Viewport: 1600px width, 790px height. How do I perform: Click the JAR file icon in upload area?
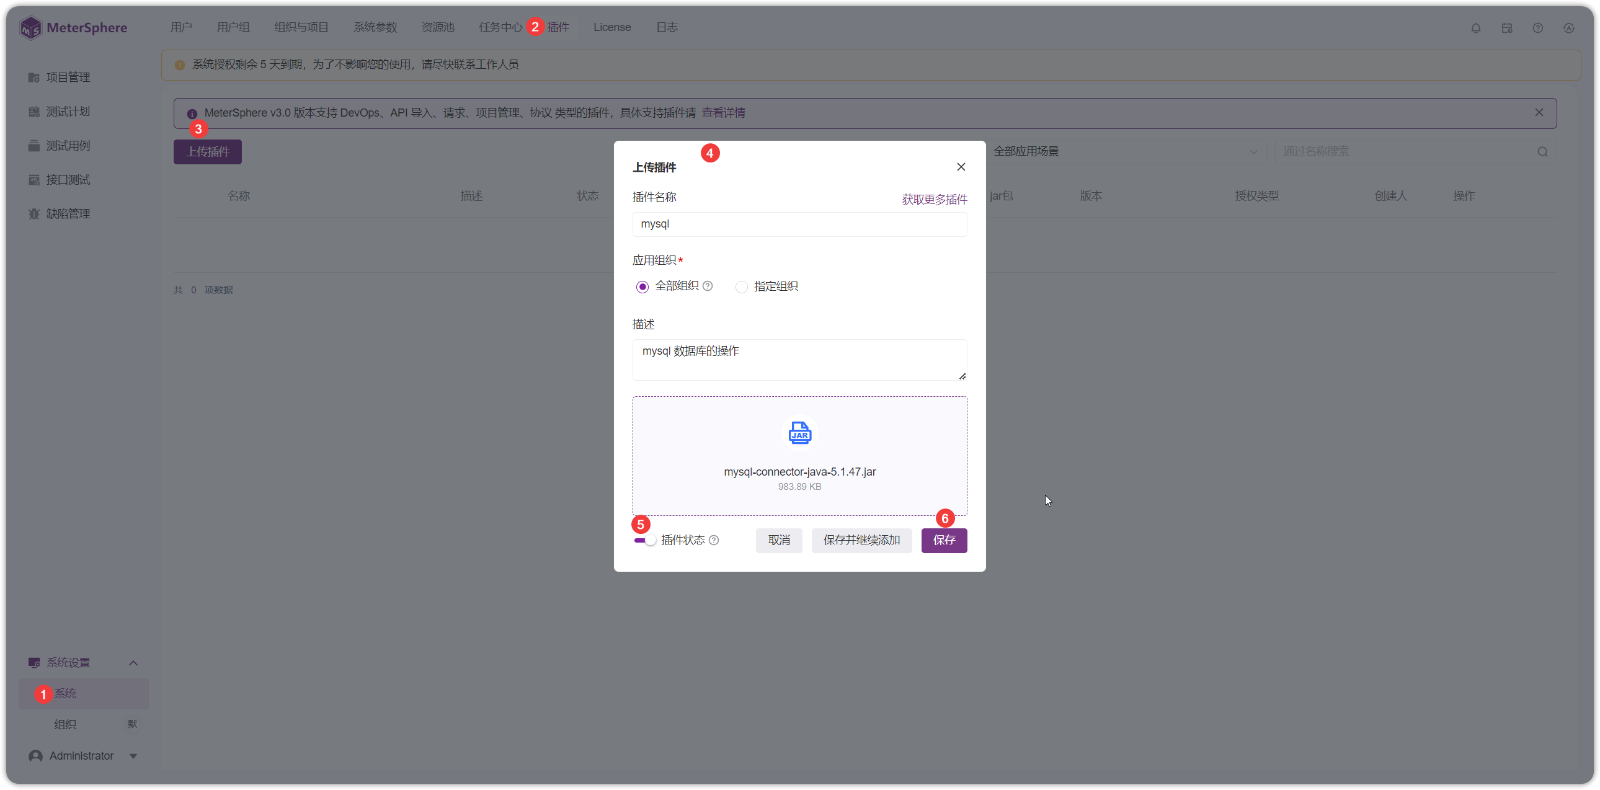click(800, 433)
